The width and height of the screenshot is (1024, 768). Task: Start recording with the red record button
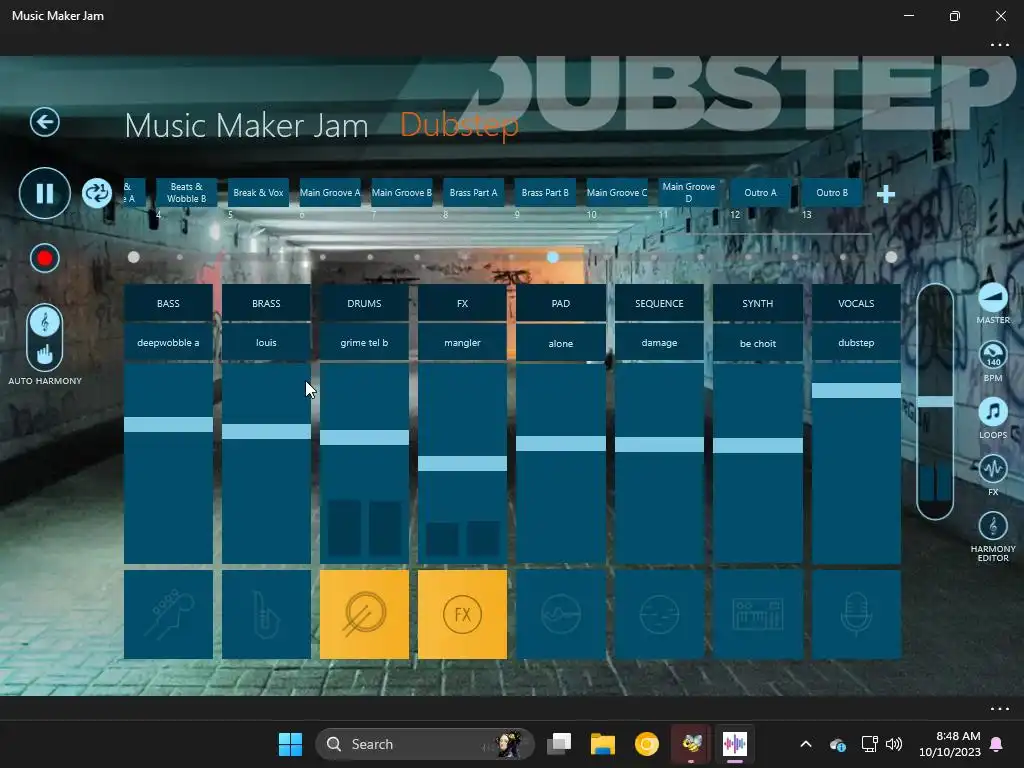tap(44, 259)
